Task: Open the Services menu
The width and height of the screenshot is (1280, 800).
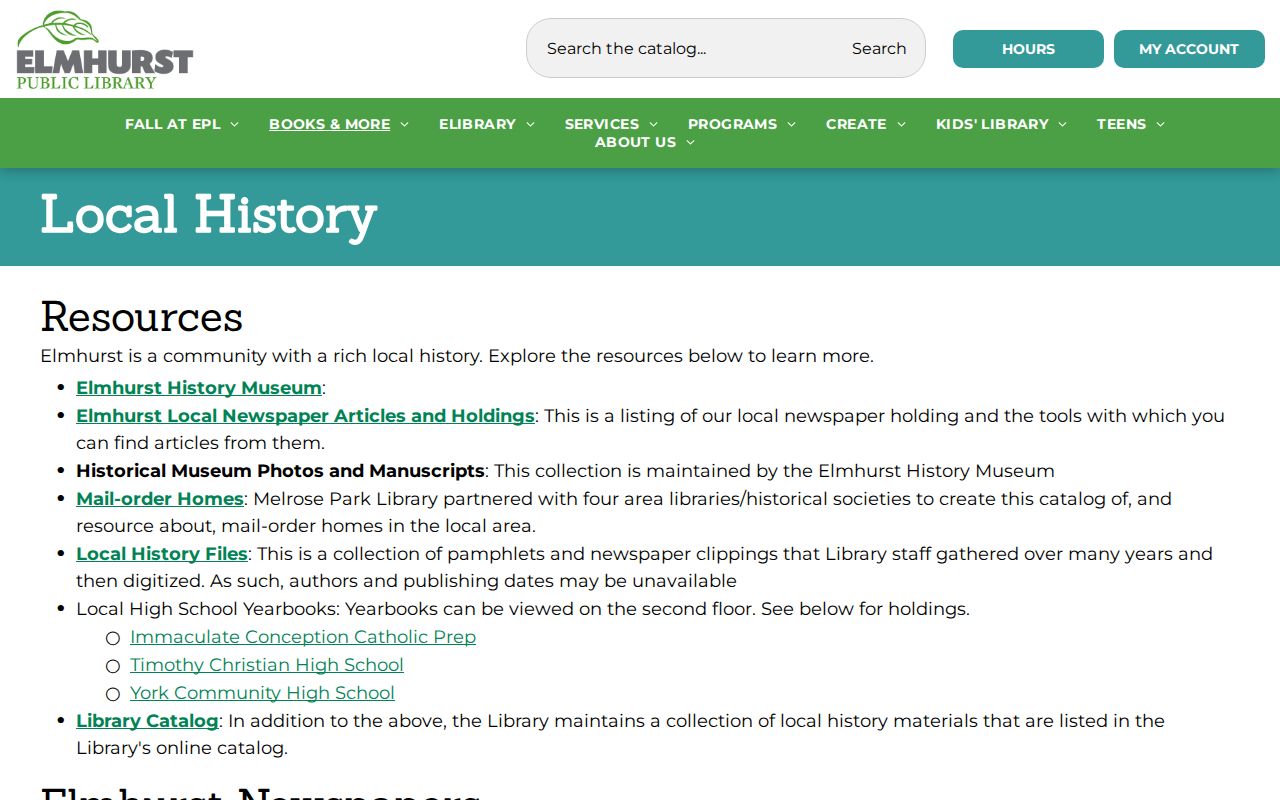Action: [602, 124]
